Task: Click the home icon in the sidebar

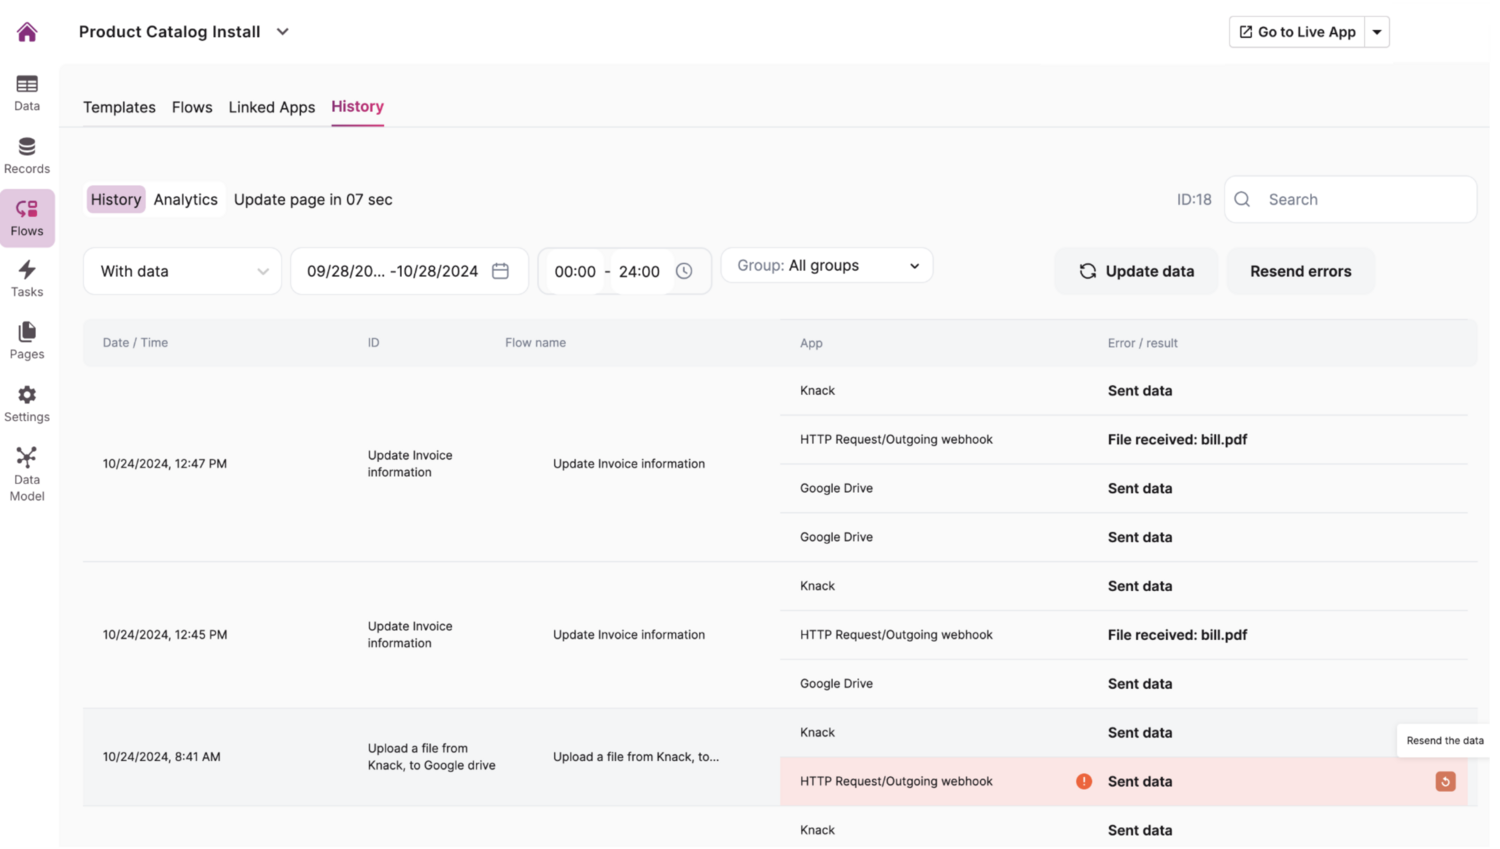Action: coord(27,32)
